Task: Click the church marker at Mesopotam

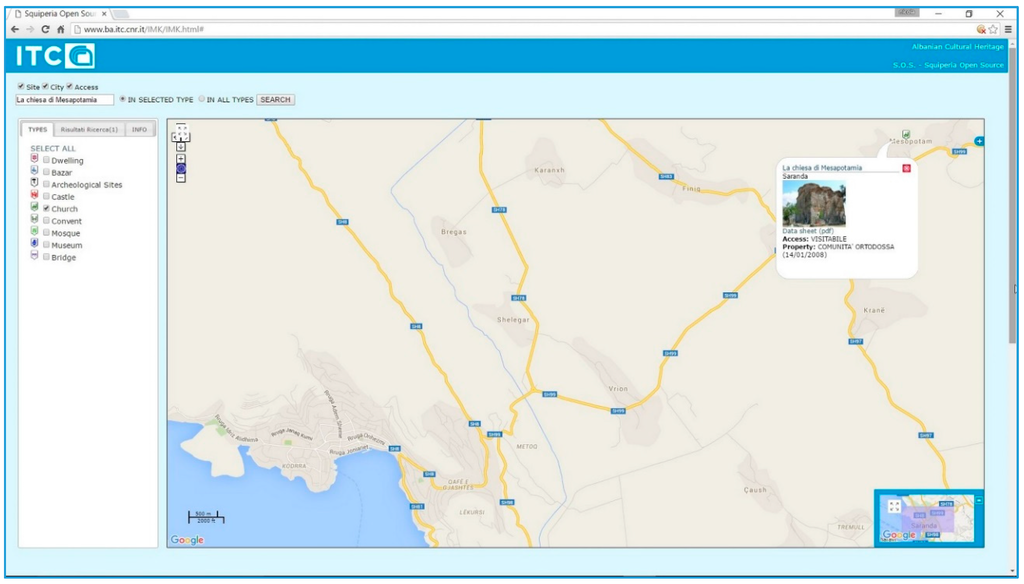Action: click(906, 133)
